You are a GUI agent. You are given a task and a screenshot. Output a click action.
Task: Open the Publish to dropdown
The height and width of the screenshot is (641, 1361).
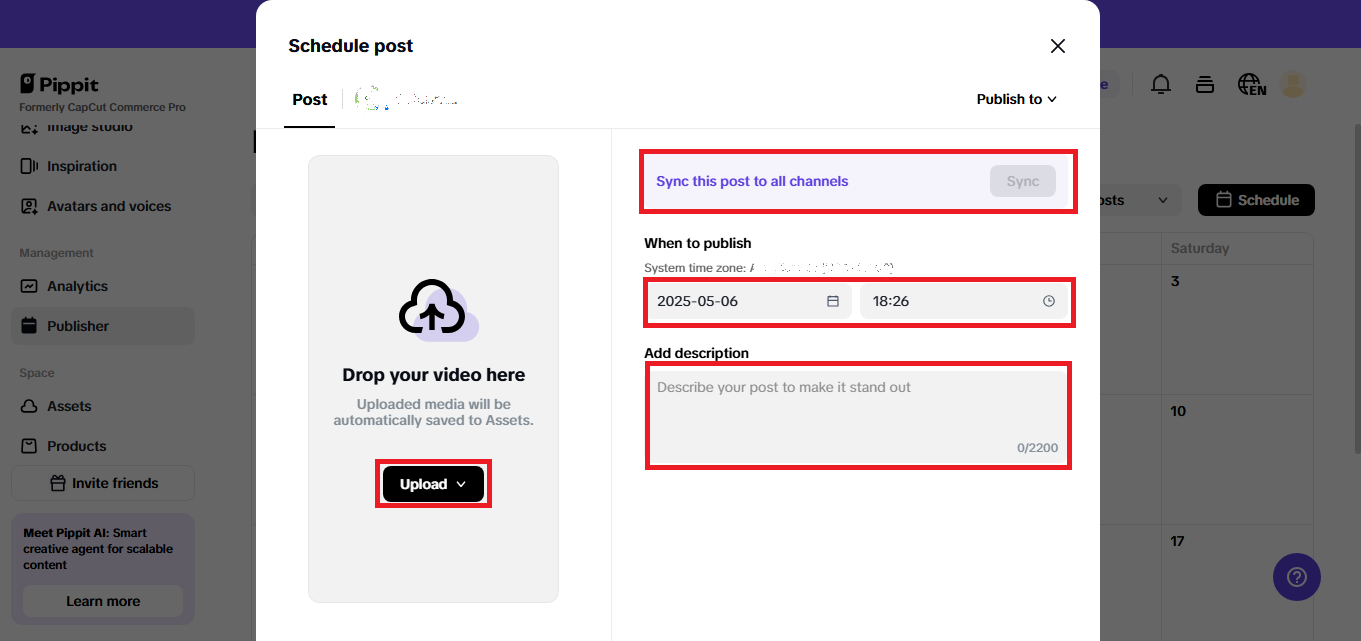click(x=1016, y=99)
